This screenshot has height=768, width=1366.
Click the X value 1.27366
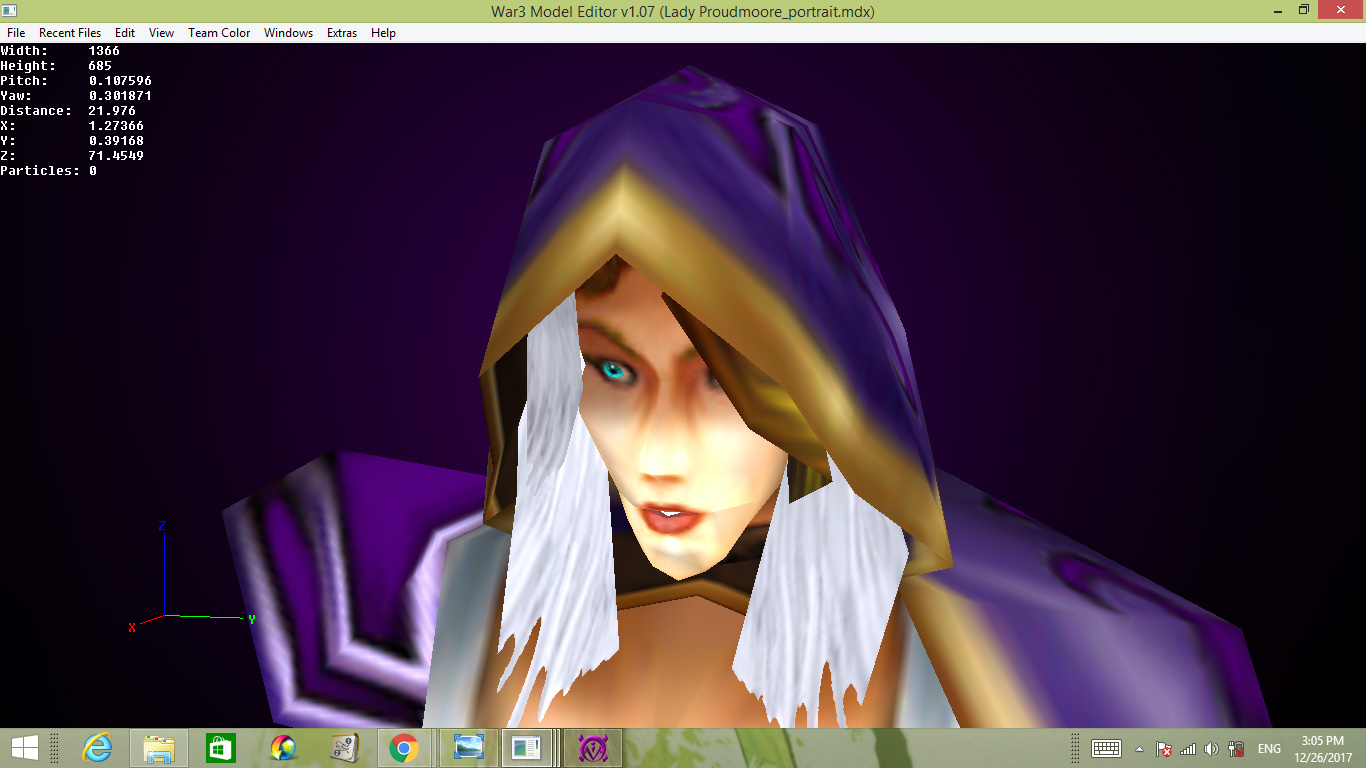tap(116, 126)
